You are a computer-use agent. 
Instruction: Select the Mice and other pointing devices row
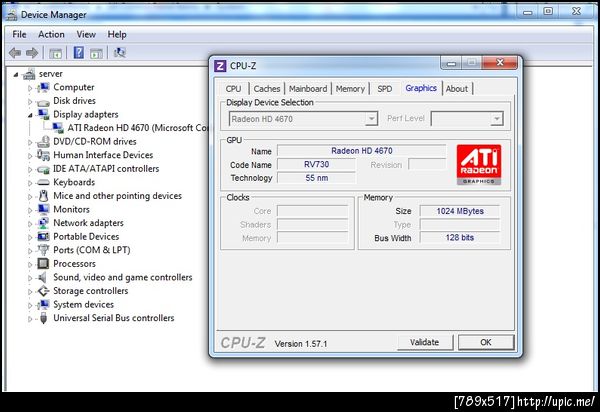coord(117,196)
